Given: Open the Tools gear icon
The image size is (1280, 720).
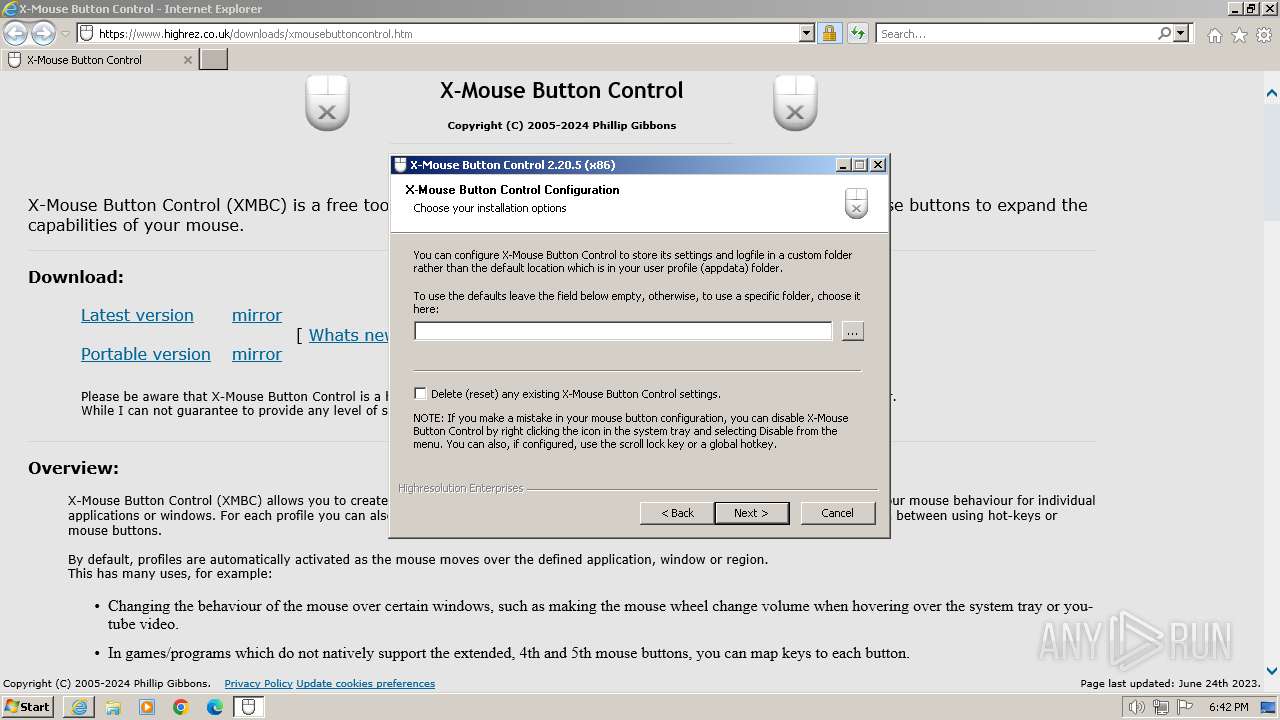Looking at the screenshot, I should point(1264,35).
